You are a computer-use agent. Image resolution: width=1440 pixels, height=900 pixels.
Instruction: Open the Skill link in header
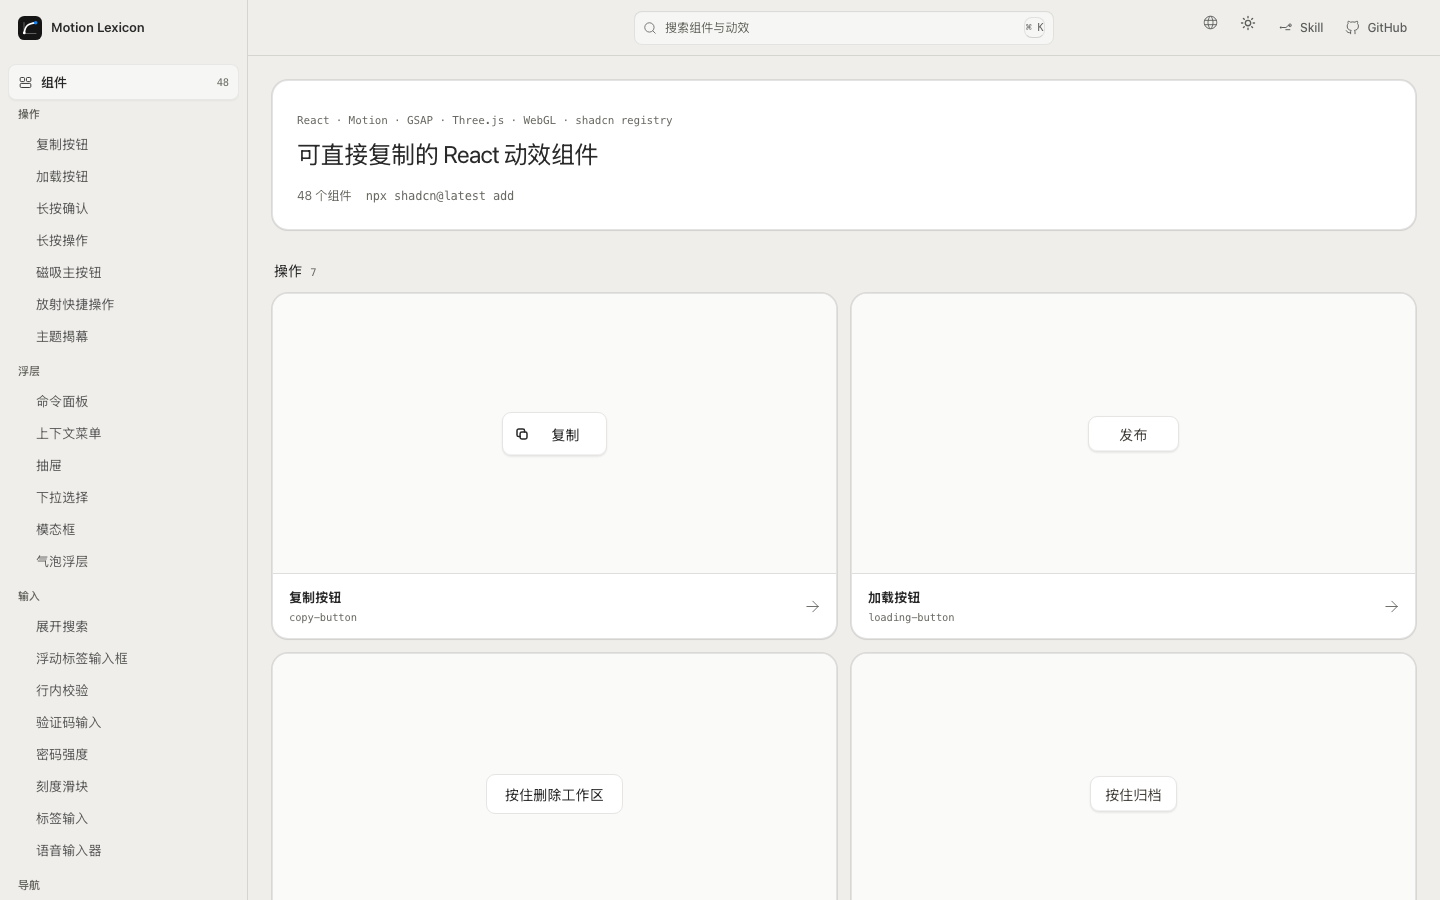tap(1301, 28)
